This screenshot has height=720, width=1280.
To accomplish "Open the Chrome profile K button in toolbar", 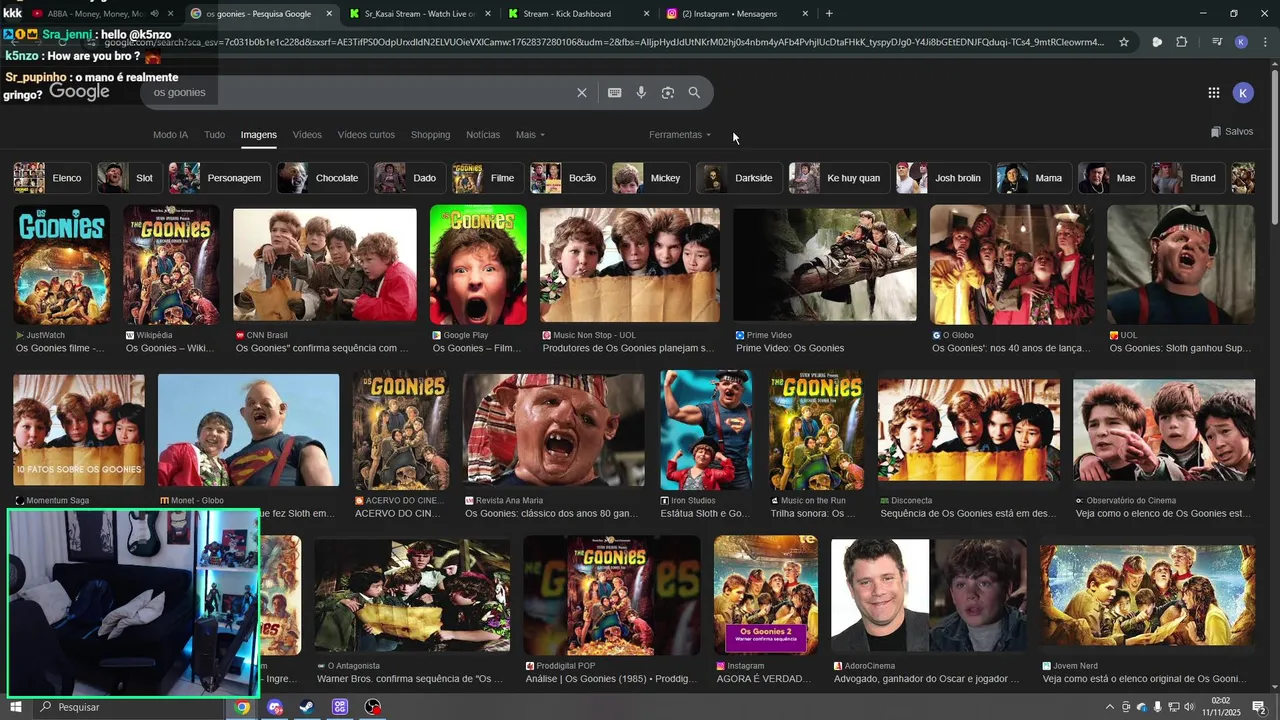I will coord(1241,42).
